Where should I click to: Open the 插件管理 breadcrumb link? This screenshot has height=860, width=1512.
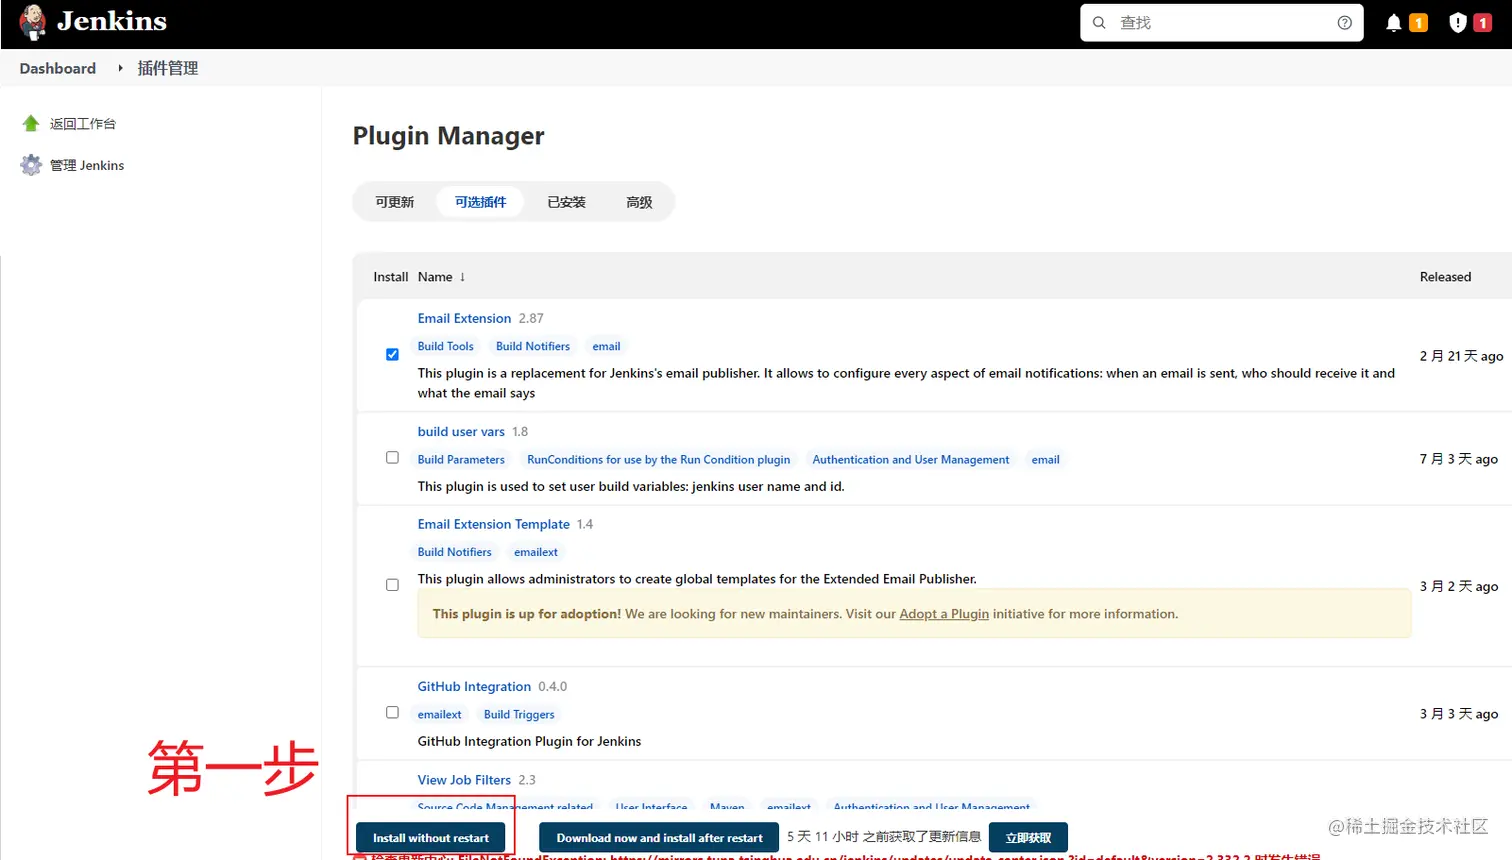[x=167, y=68]
